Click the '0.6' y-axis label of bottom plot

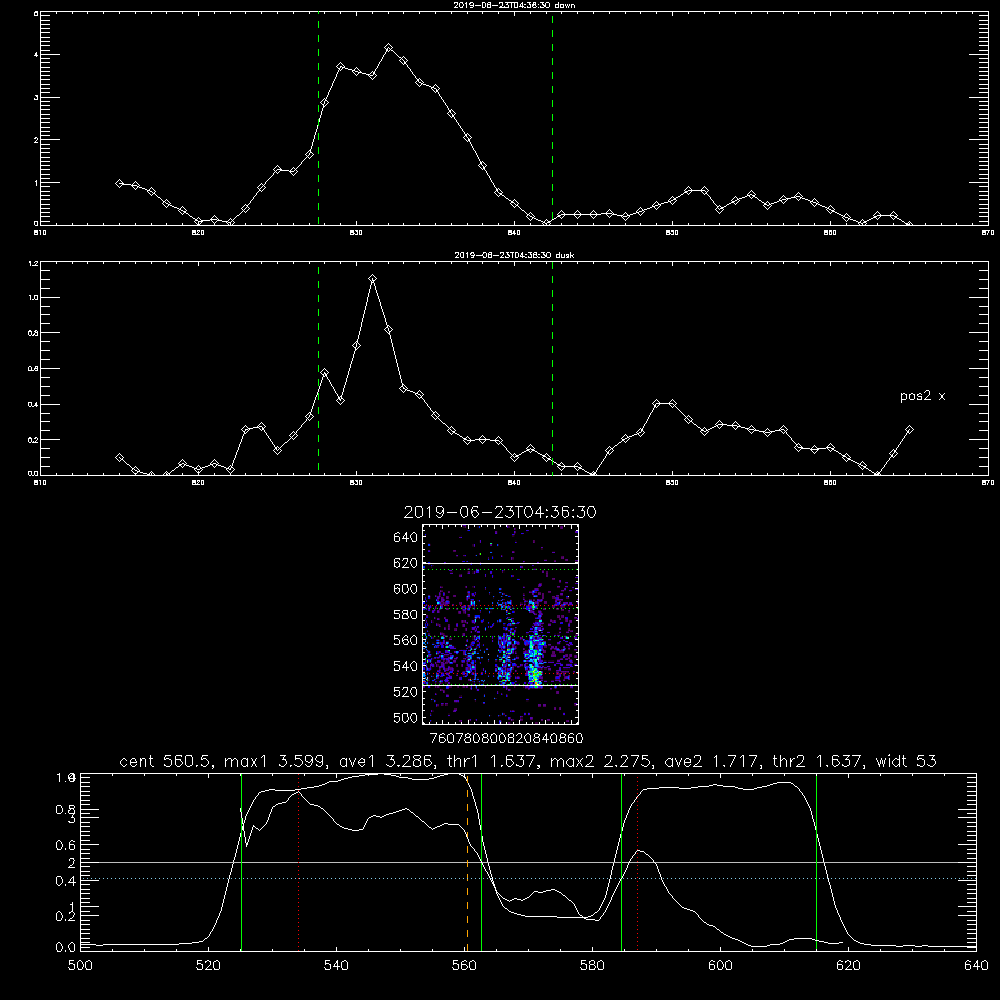coord(66,845)
